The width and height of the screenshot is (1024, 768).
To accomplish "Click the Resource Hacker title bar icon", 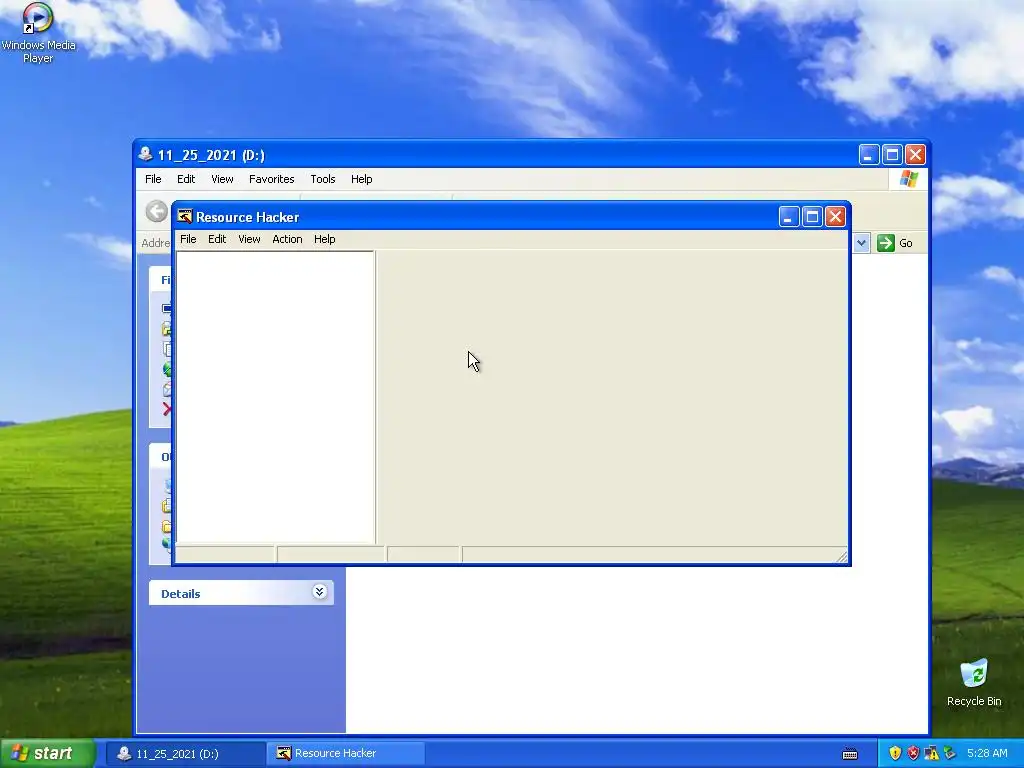I will [185, 216].
